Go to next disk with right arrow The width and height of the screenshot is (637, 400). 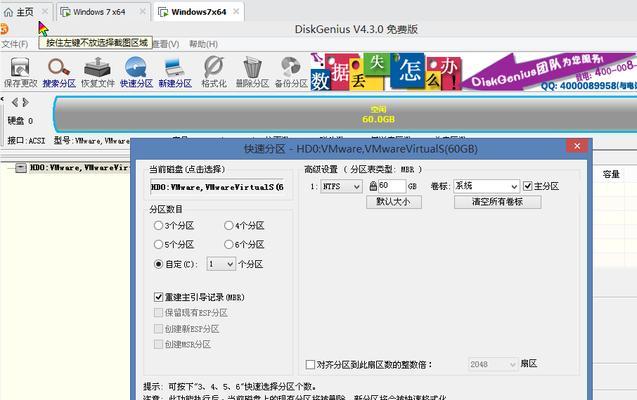pyautogui.click(x=25, y=102)
